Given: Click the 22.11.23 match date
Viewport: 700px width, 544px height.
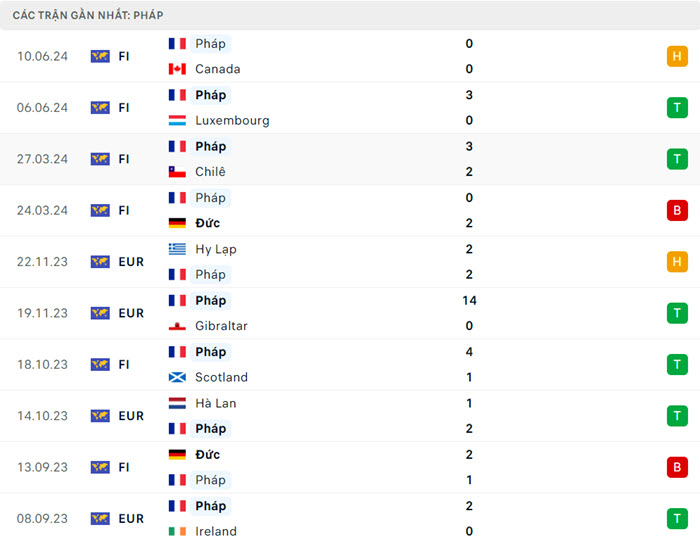Looking at the screenshot, I should (42, 262).
